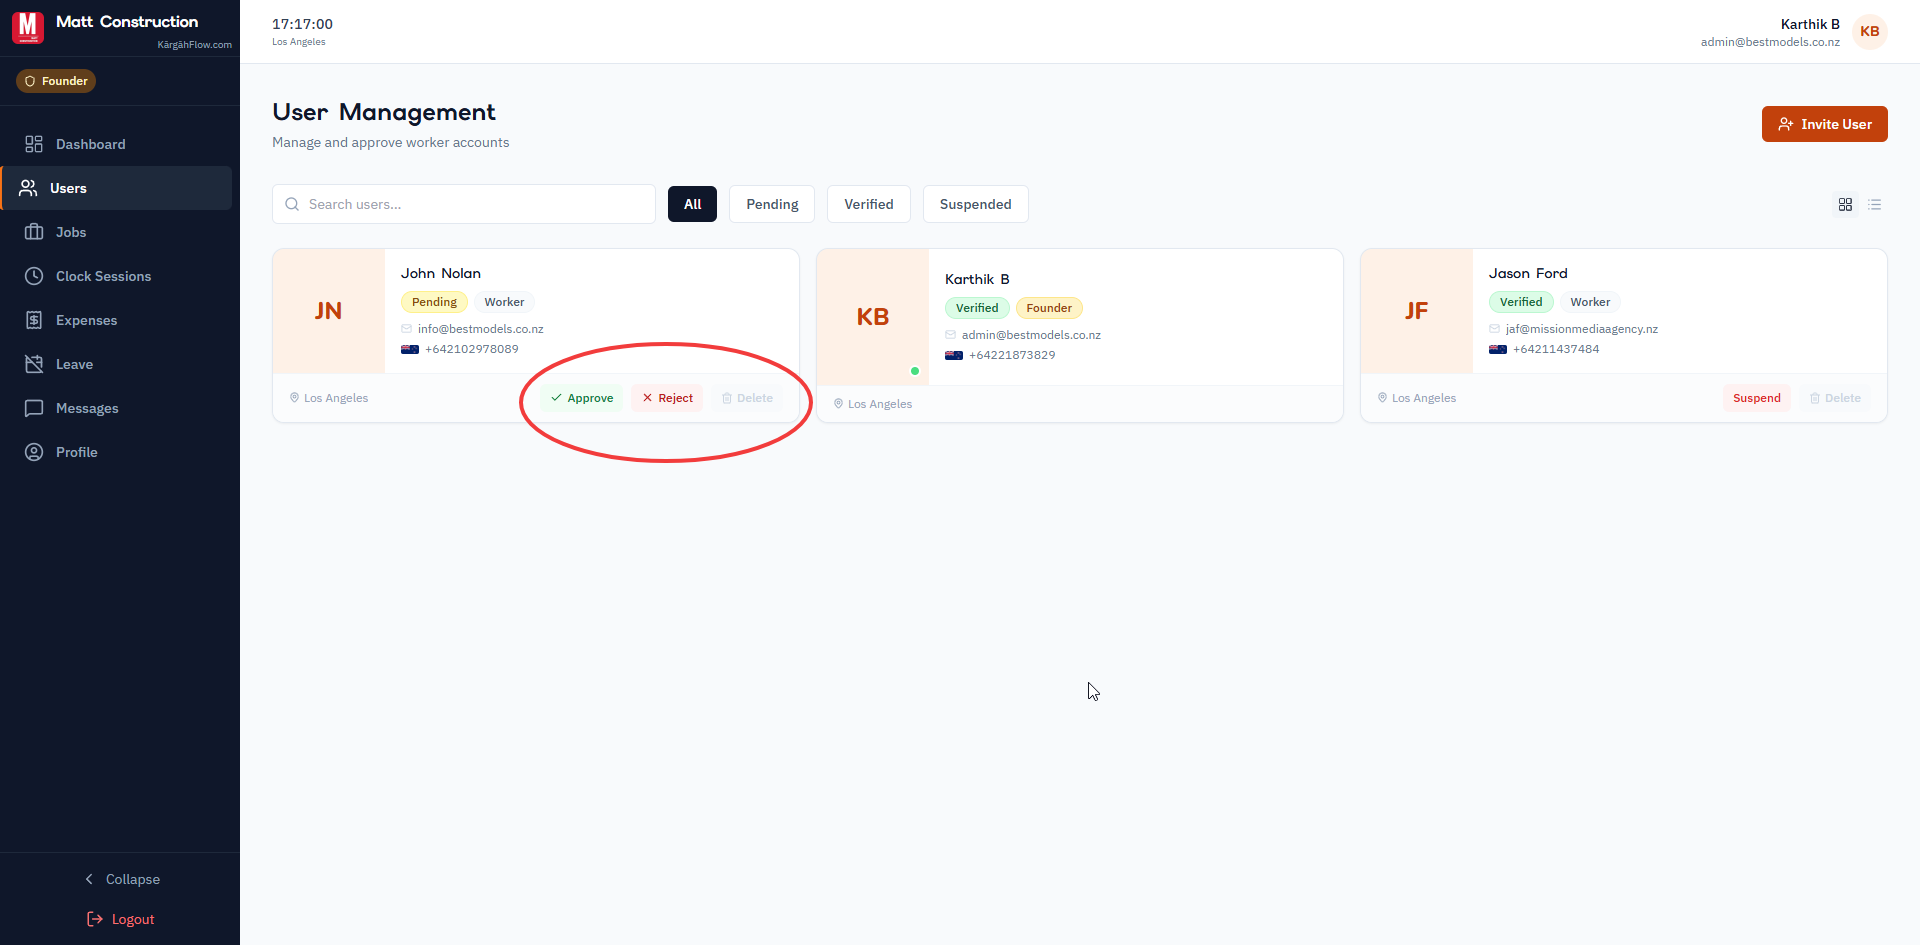The height and width of the screenshot is (945, 1920).
Task: Approve John Nolan's account
Action: (x=582, y=398)
